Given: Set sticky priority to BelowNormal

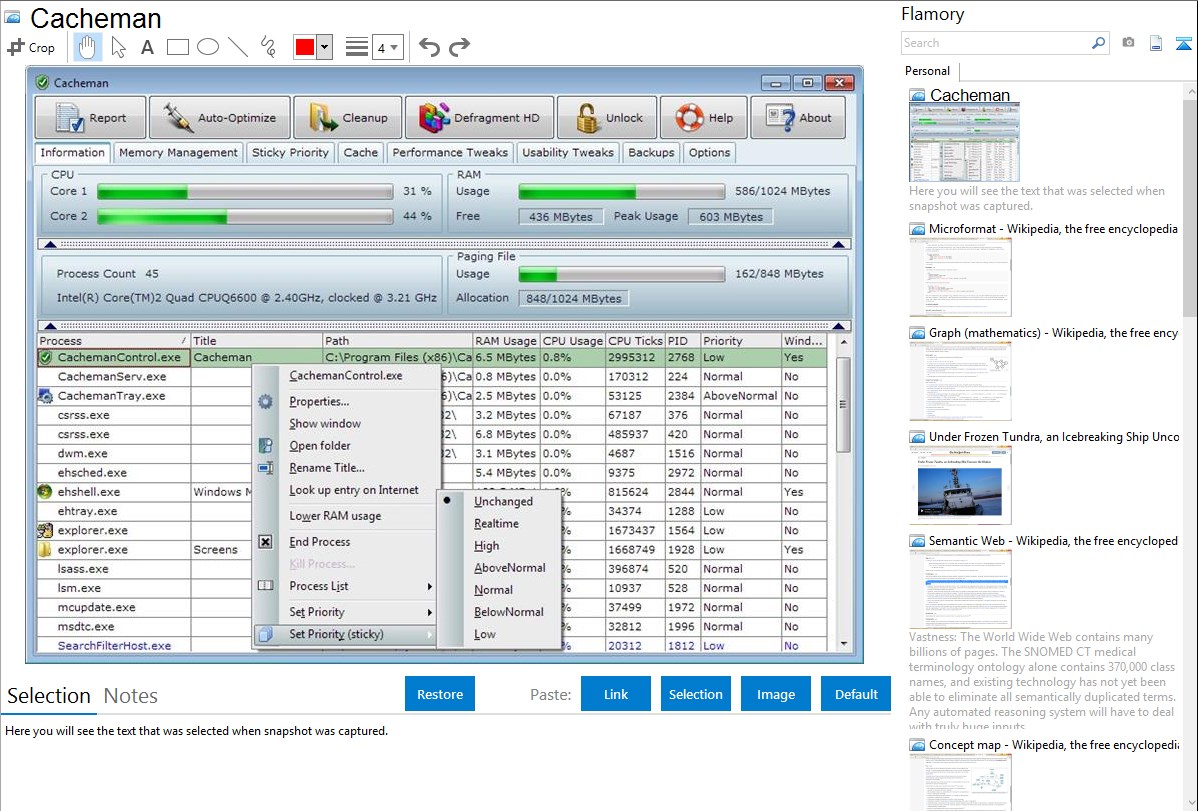Looking at the screenshot, I should tap(508, 612).
